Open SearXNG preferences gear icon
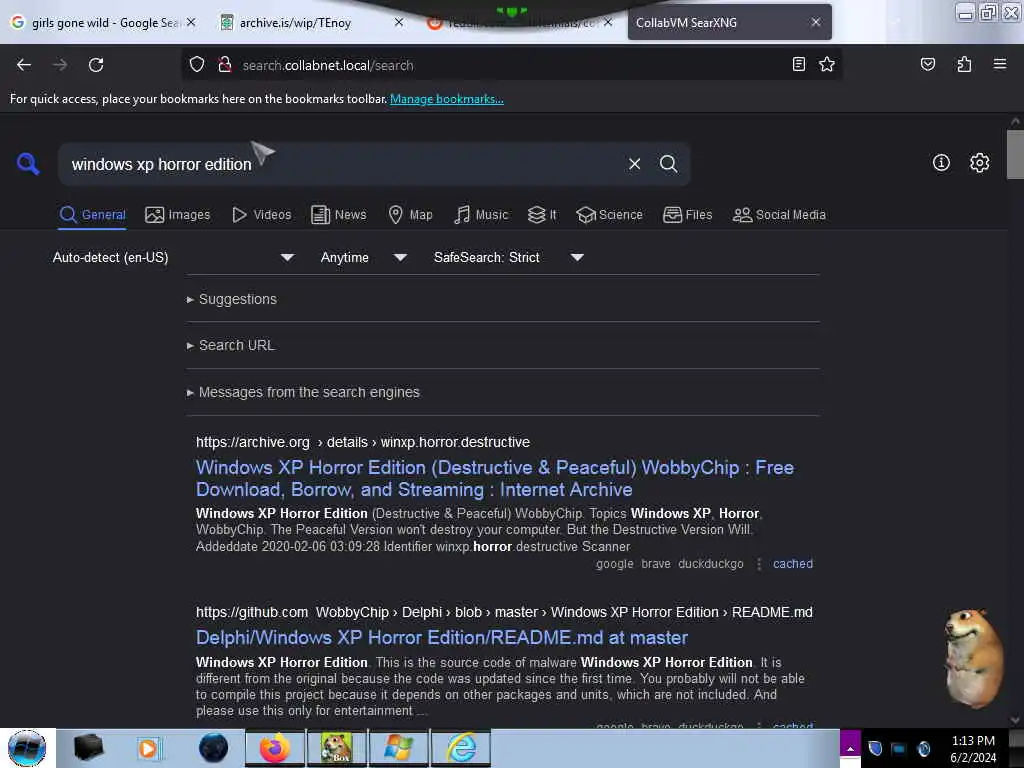1024x768 pixels. click(x=979, y=163)
